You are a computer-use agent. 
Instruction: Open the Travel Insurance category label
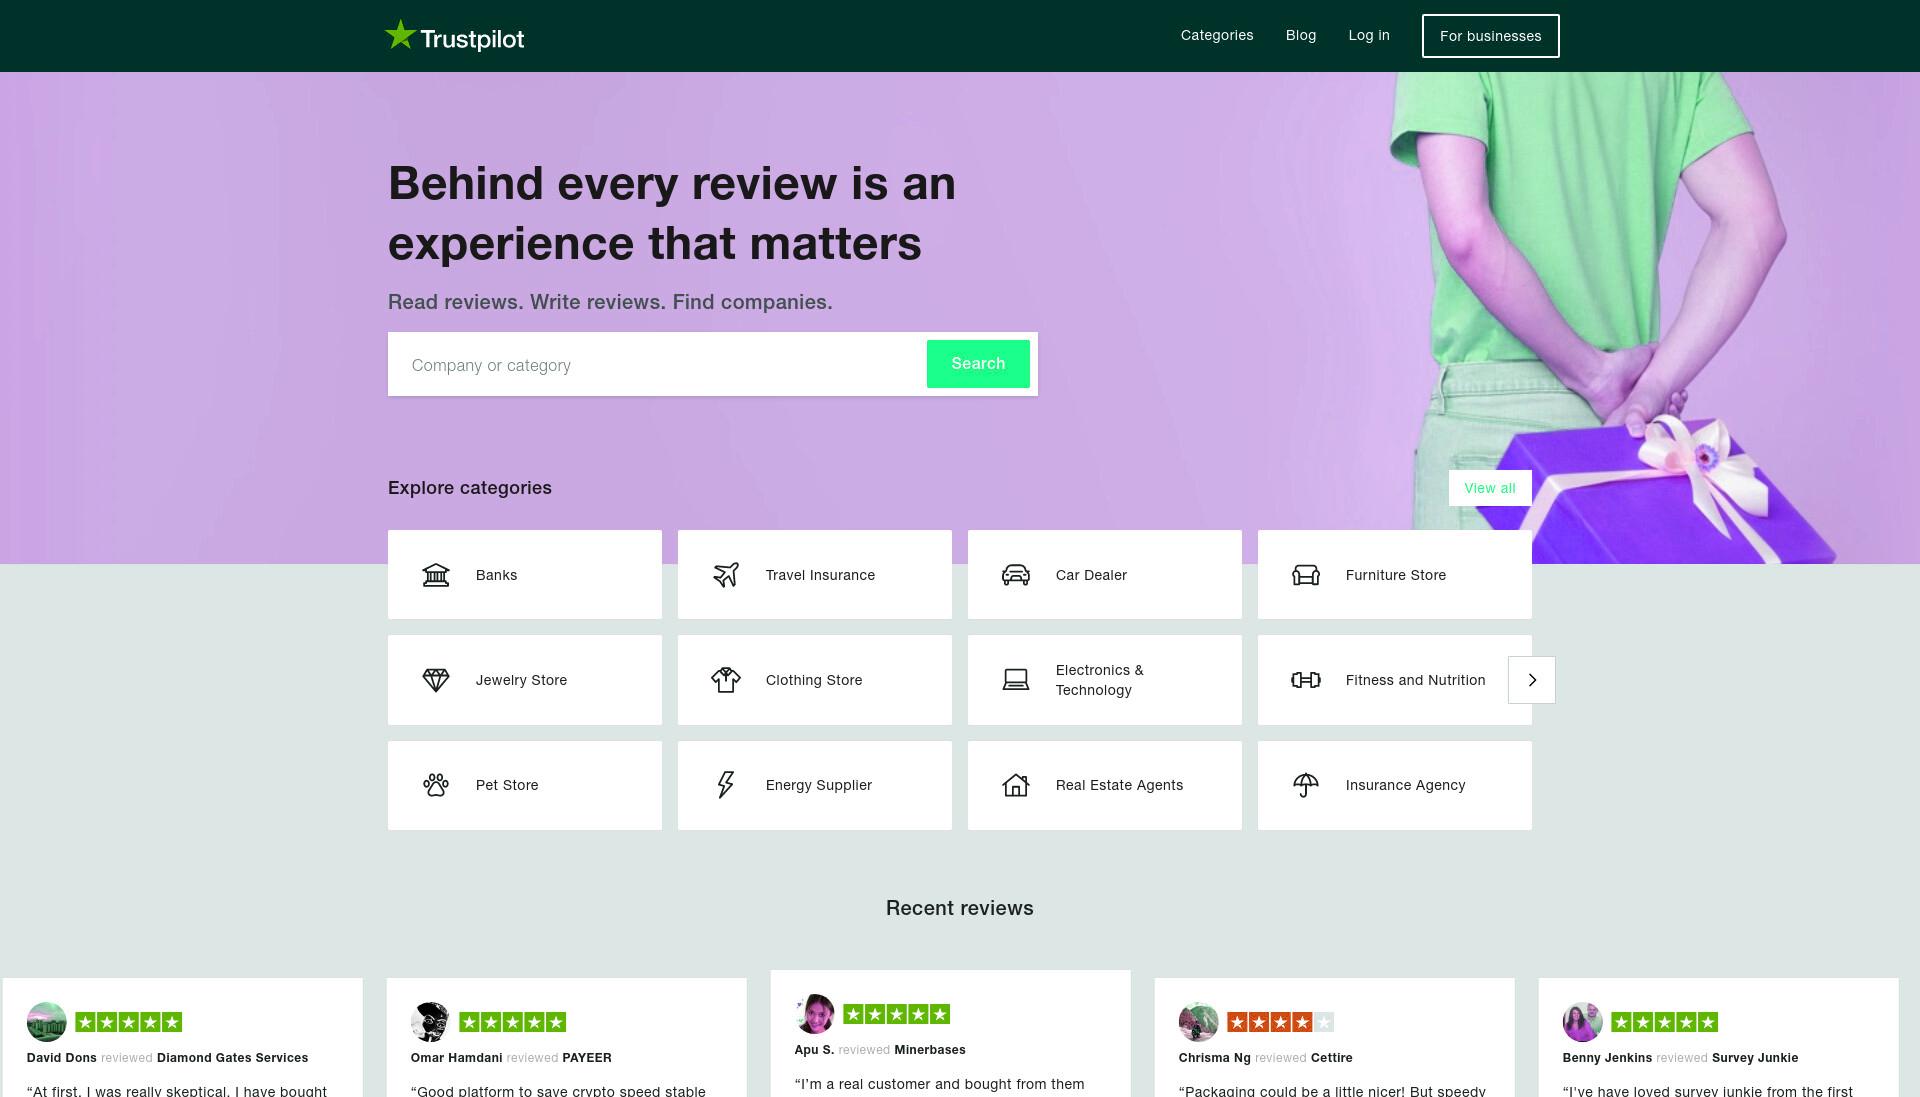tap(820, 575)
